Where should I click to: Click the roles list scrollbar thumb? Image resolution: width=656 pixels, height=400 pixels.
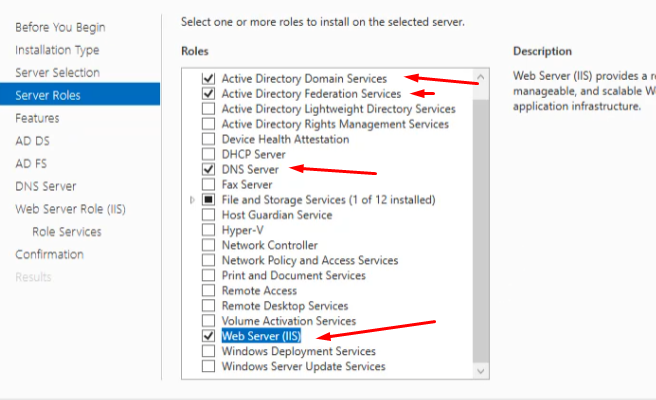pos(481,231)
